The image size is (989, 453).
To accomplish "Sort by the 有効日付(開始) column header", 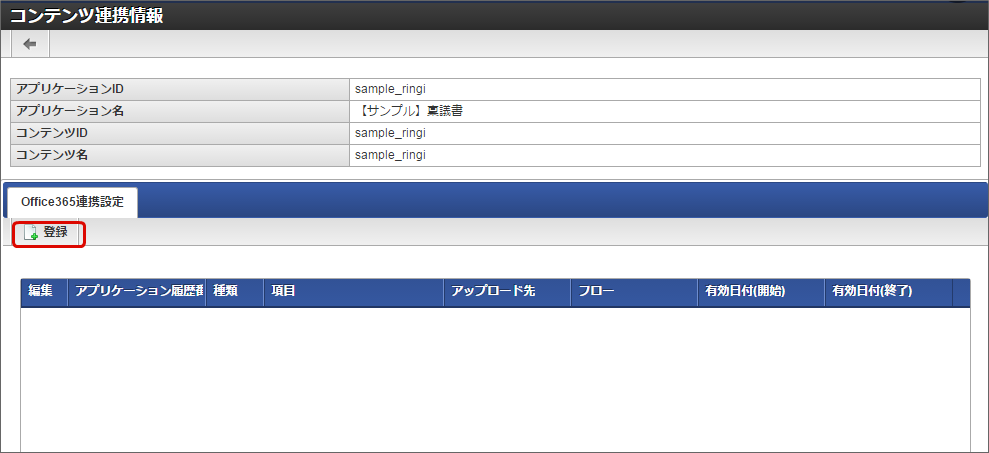I will [761, 291].
